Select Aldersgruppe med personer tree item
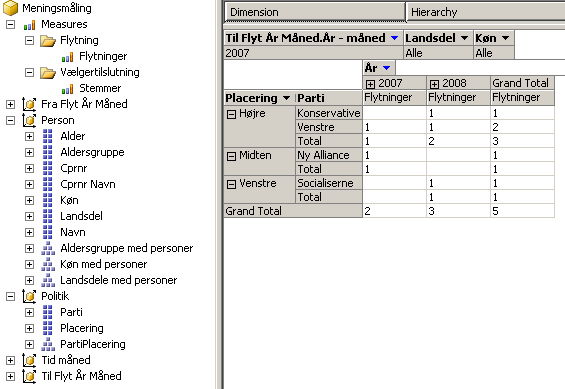Image resolution: width=565 pixels, height=389 pixels. [126, 249]
